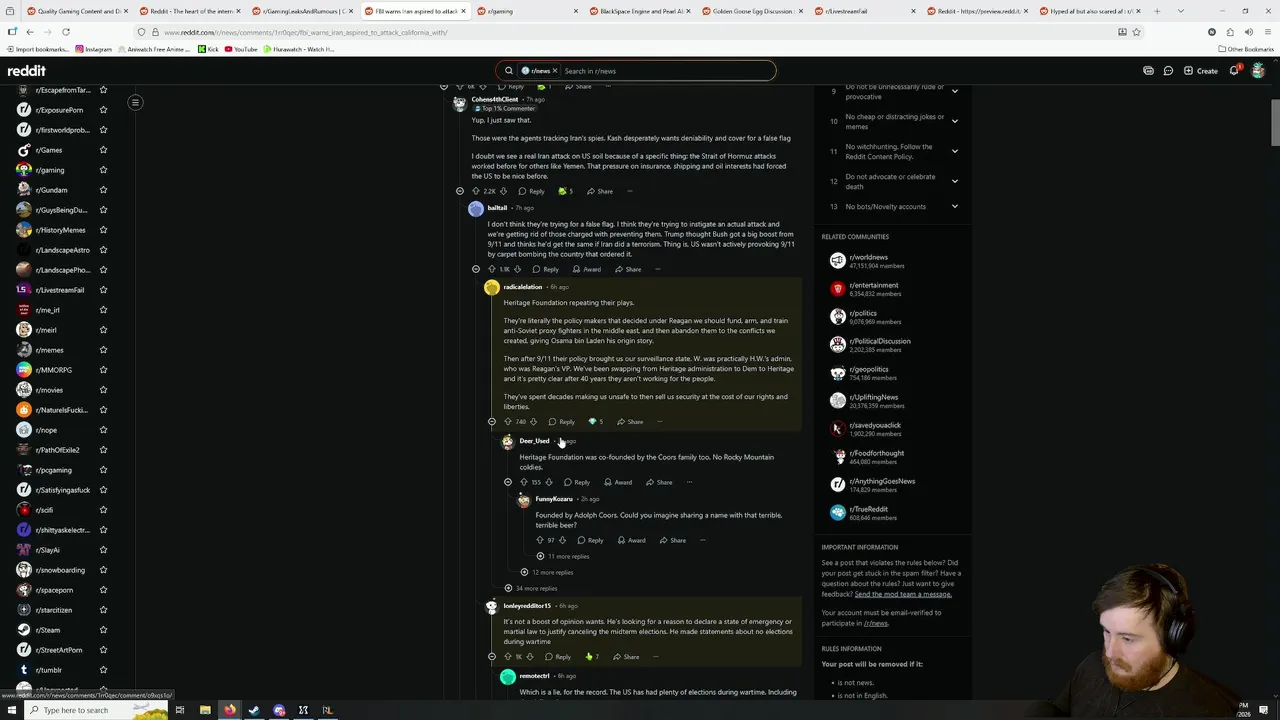Screen dimensions: 1280x720
Task: Open more options for Deer_Used's comment
Action: pyautogui.click(x=689, y=482)
